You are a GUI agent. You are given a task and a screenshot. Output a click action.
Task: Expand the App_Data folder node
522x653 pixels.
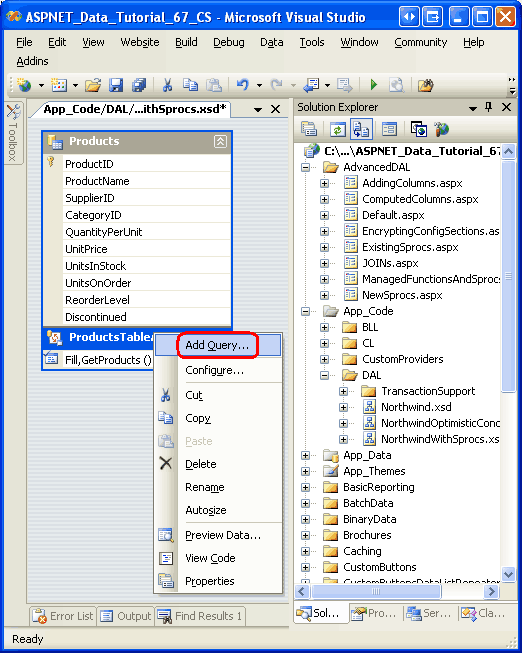(305, 456)
